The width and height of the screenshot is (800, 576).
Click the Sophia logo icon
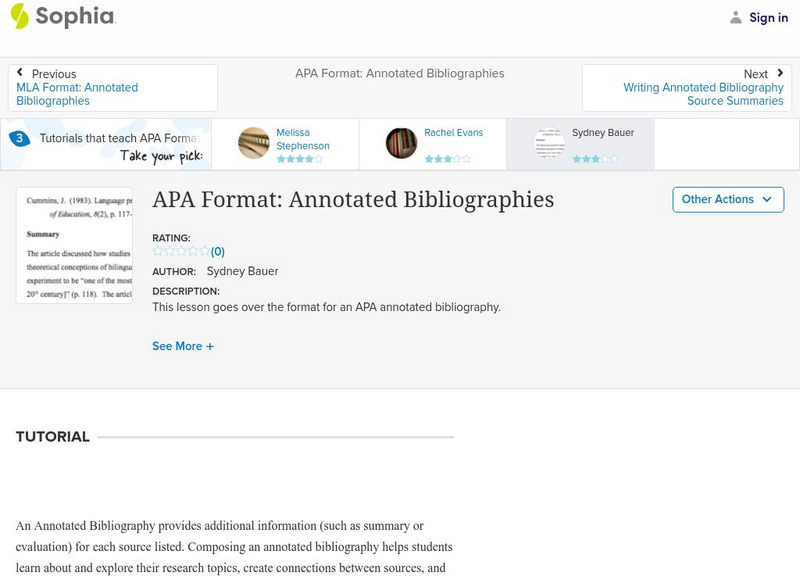click(x=20, y=16)
